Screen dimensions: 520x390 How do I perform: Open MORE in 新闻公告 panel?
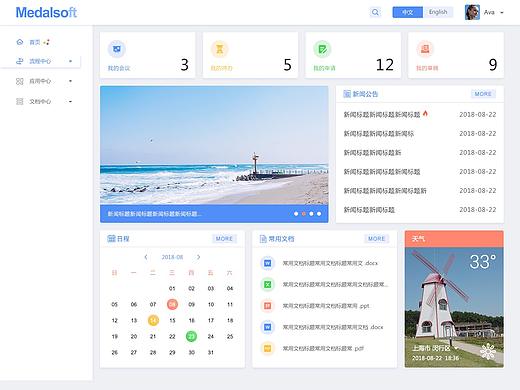pos(483,94)
